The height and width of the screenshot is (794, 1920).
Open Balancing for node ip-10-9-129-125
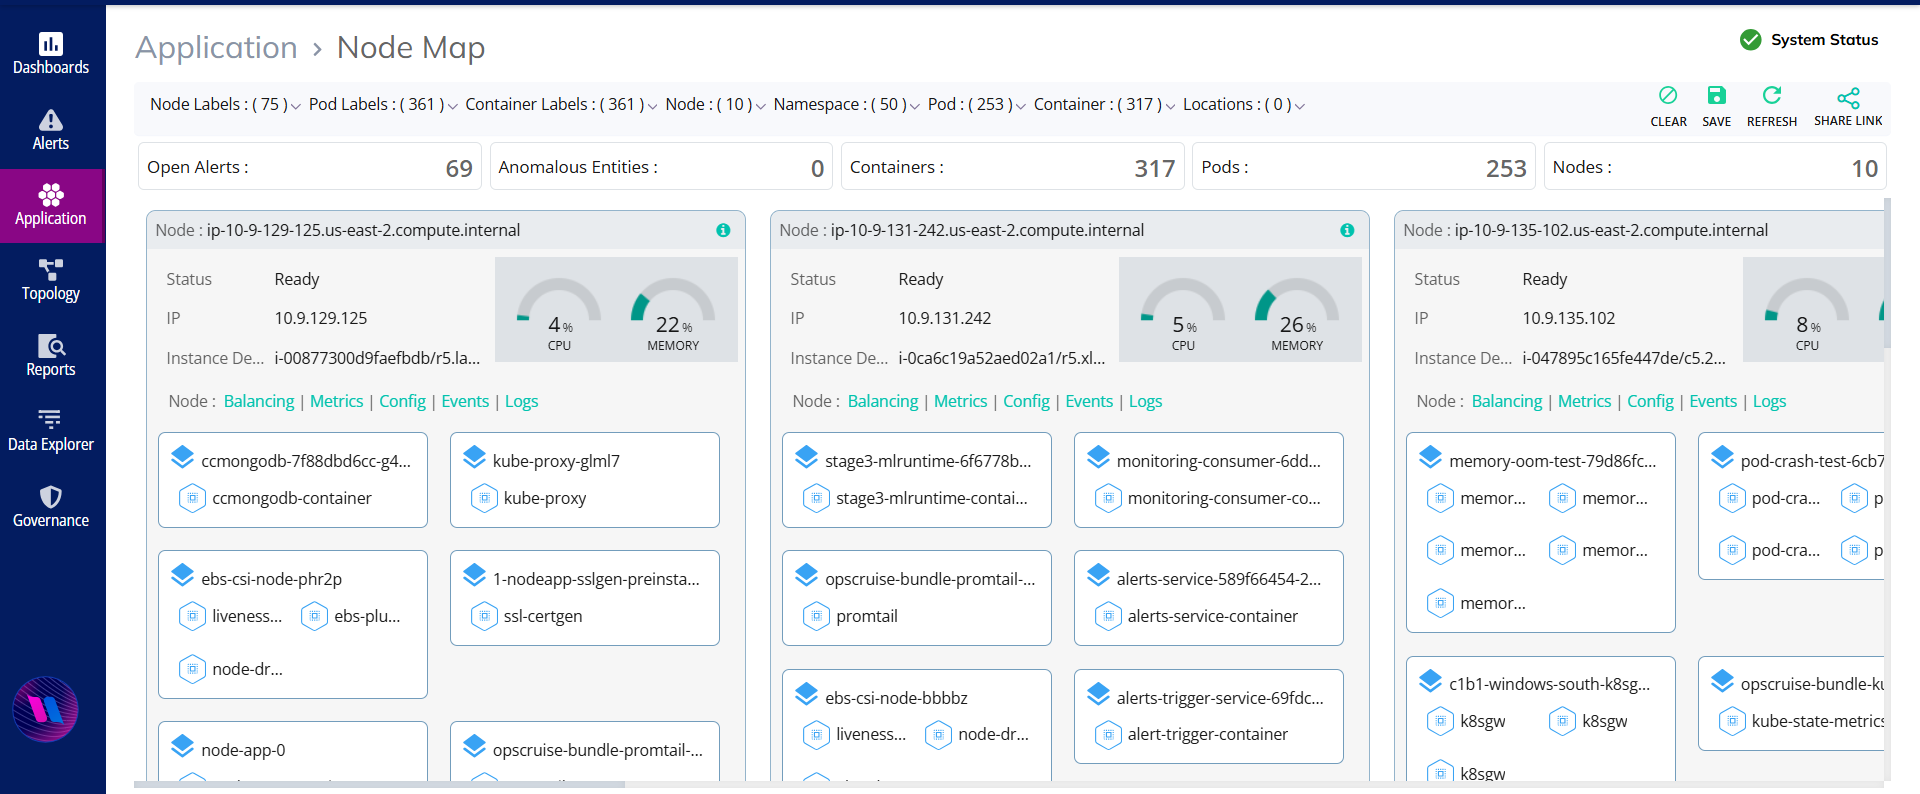(259, 401)
